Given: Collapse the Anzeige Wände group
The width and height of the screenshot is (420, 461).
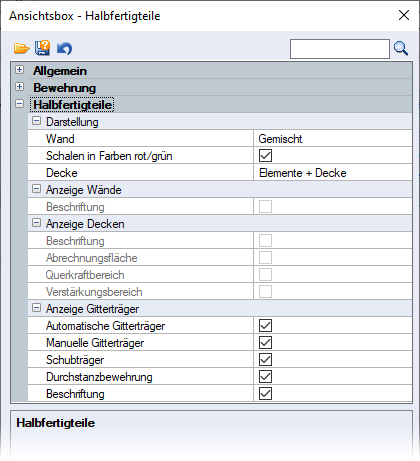Looking at the screenshot, I should (x=36, y=189).
